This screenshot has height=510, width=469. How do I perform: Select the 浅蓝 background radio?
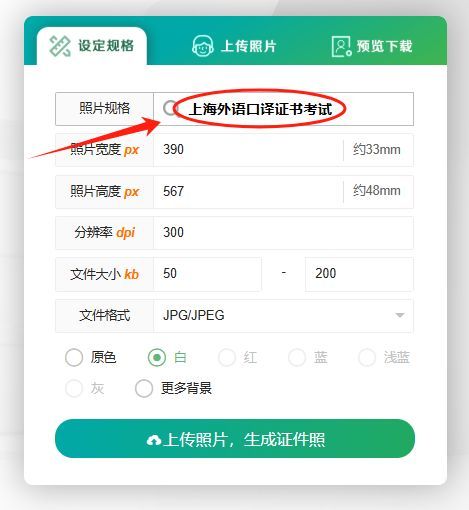[x=367, y=357]
